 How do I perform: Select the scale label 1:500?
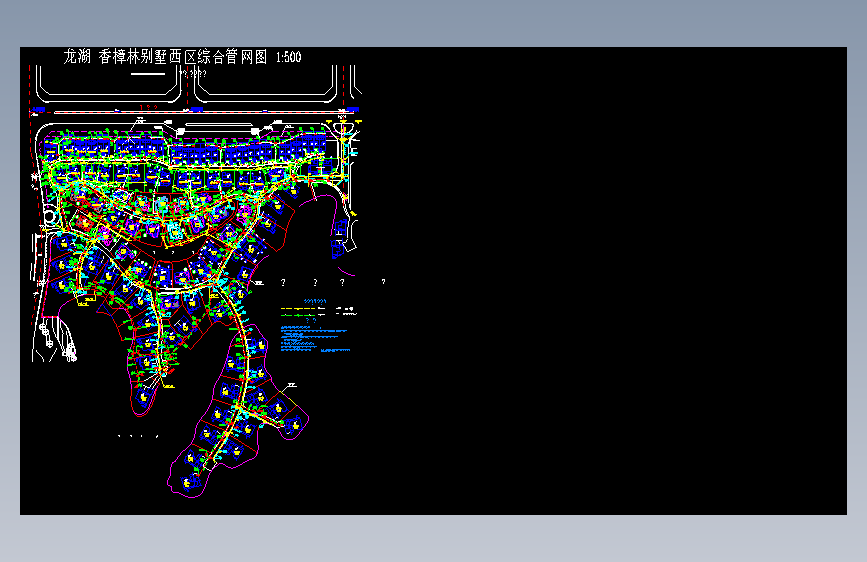289,58
